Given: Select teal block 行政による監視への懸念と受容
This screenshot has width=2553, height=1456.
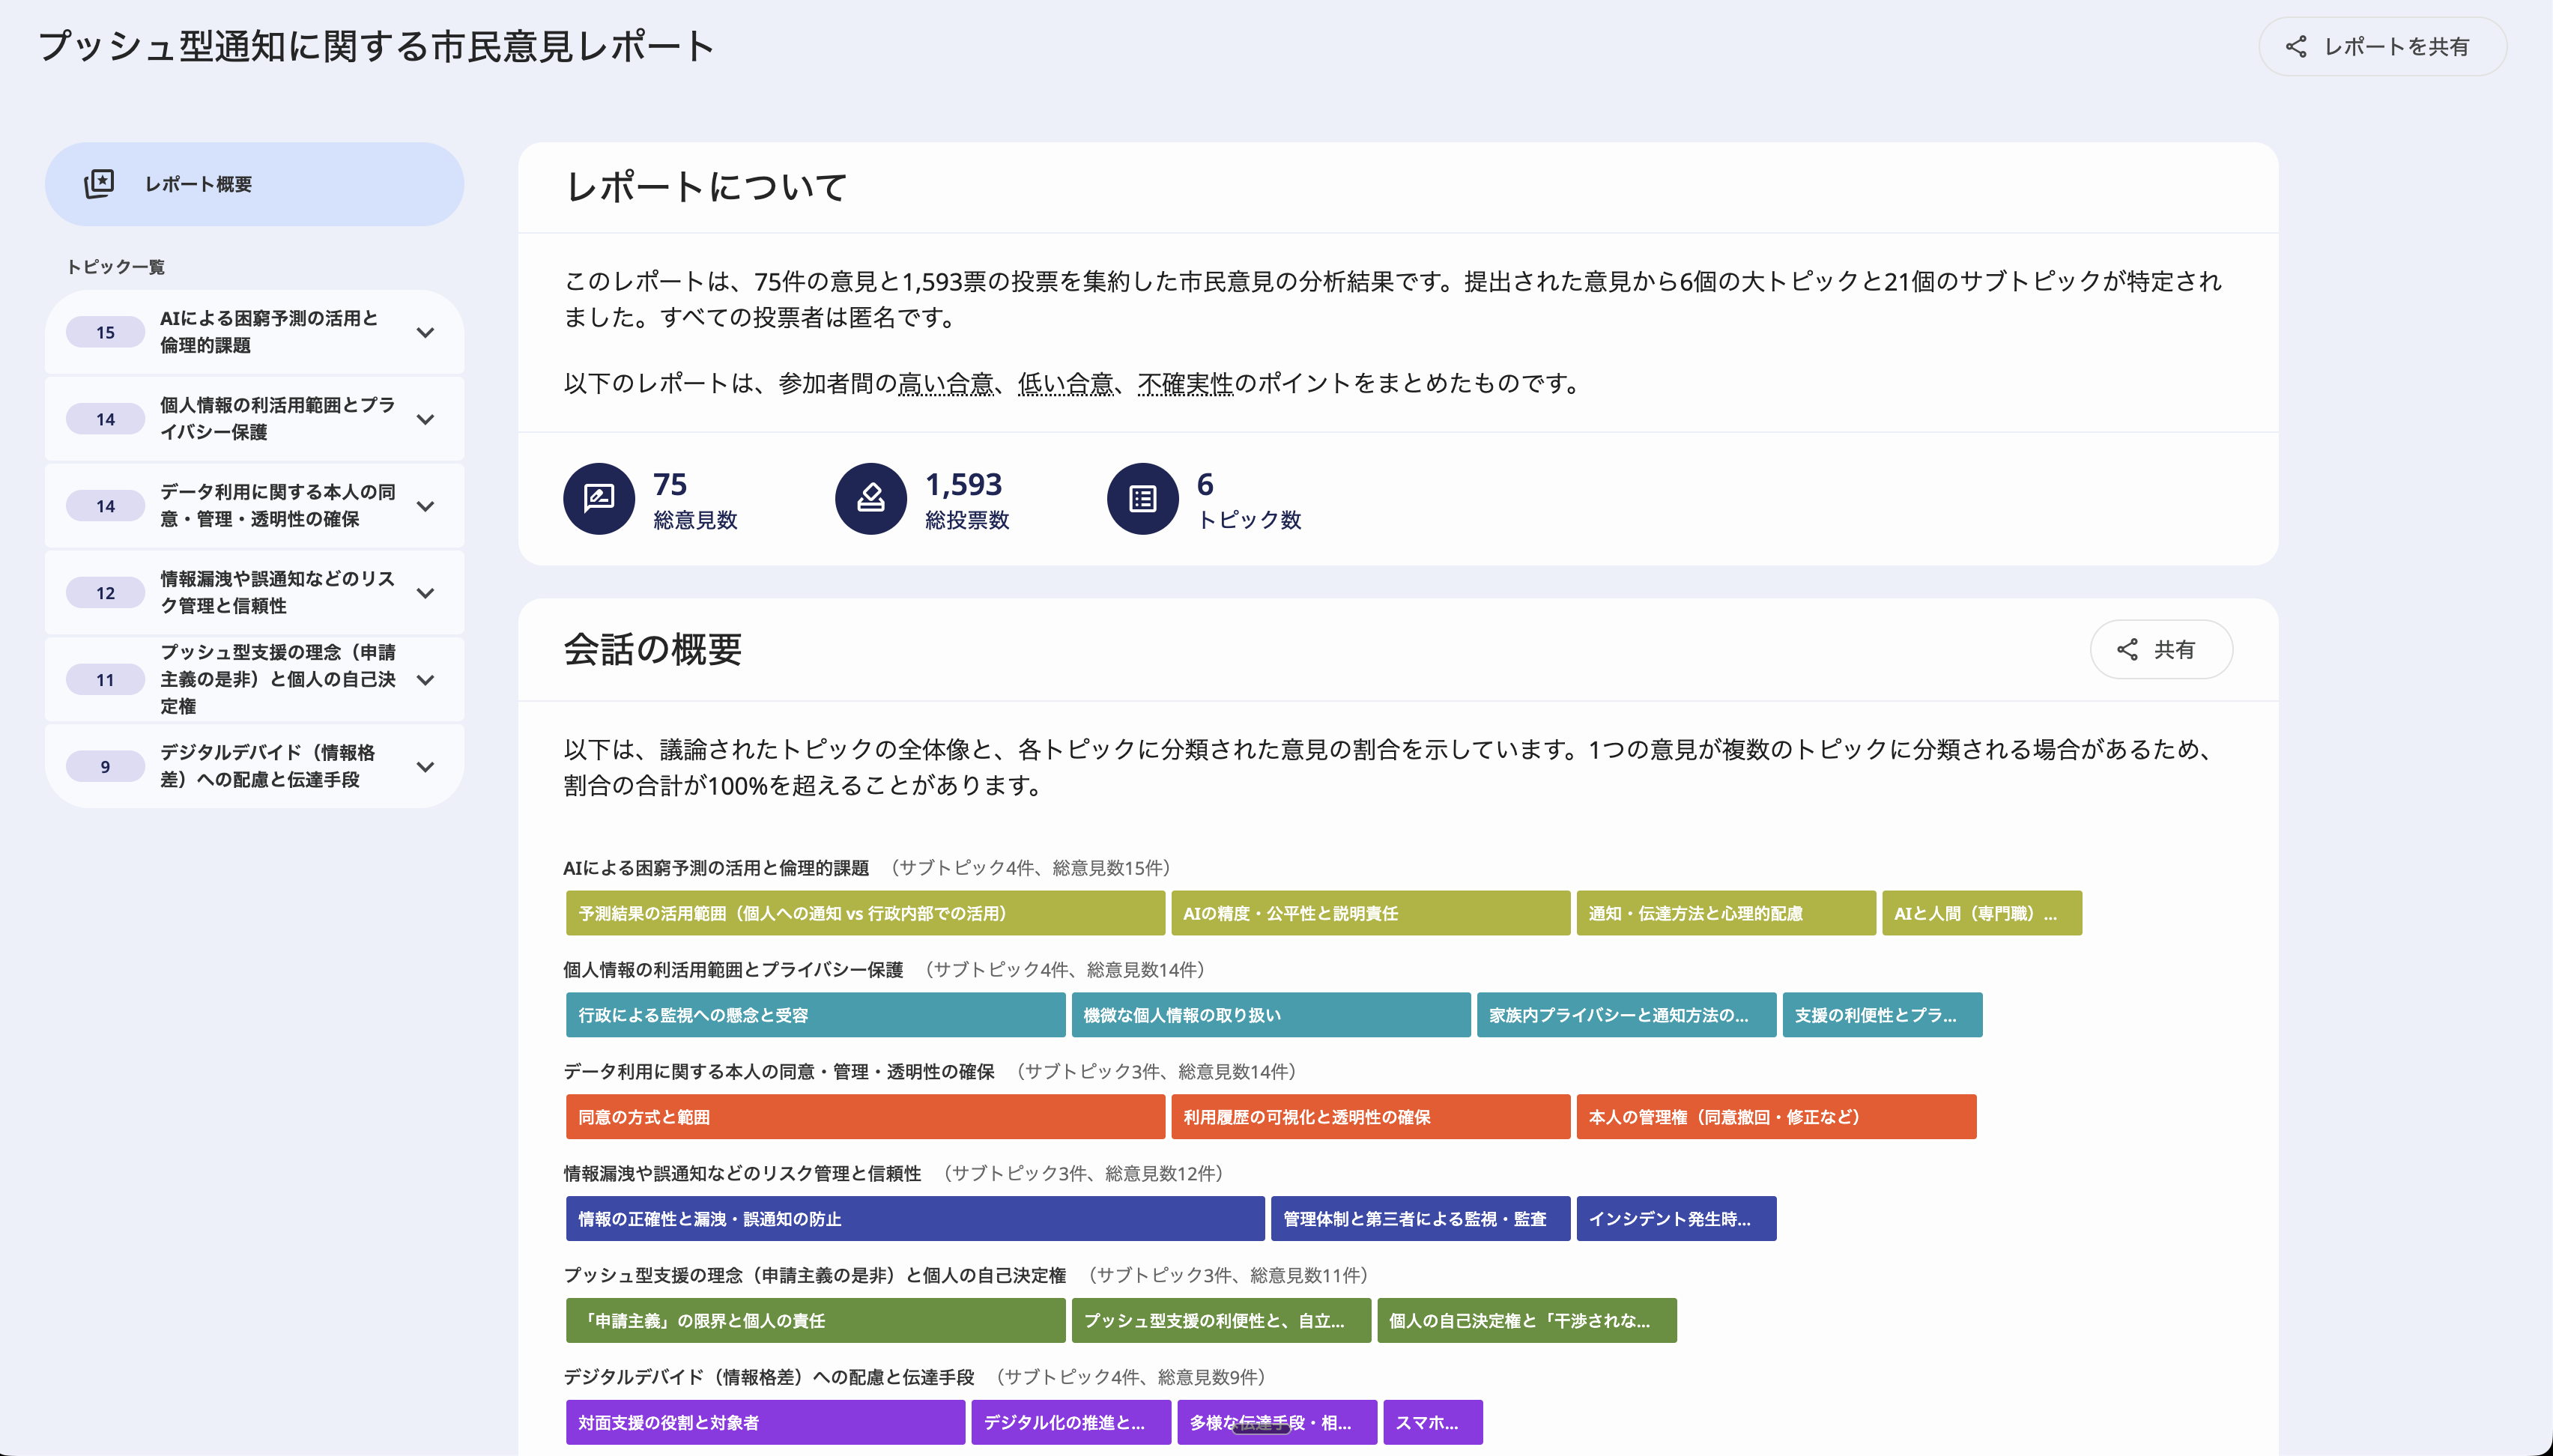Looking at the screenshot, I should (x=815, y=1015).
